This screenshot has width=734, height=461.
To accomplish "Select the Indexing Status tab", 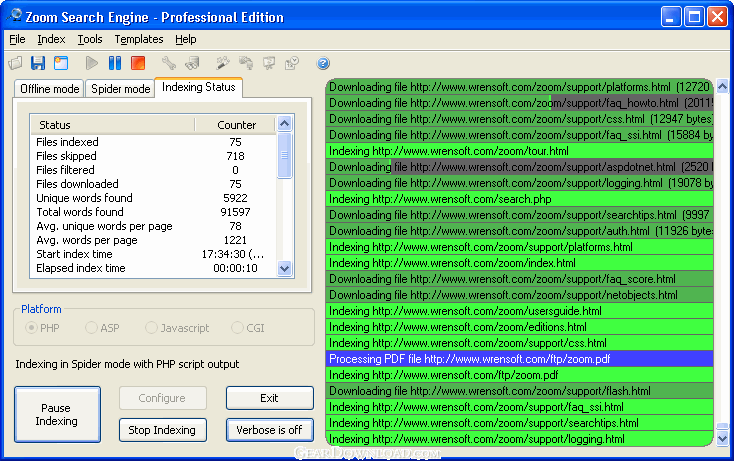I will pyautogui.click(x=198, y=87).
